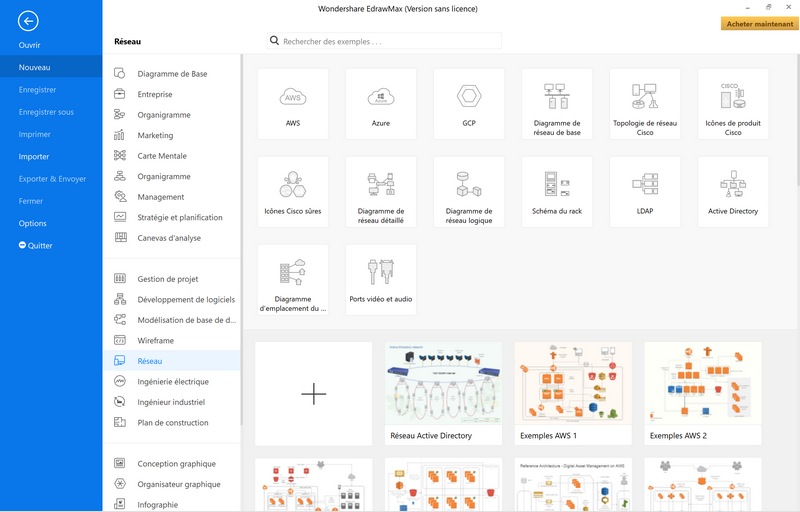This screenshot has height=512, width=800.
Task: Open the GCP hexagon template
Action: click(x=469, y=104)
